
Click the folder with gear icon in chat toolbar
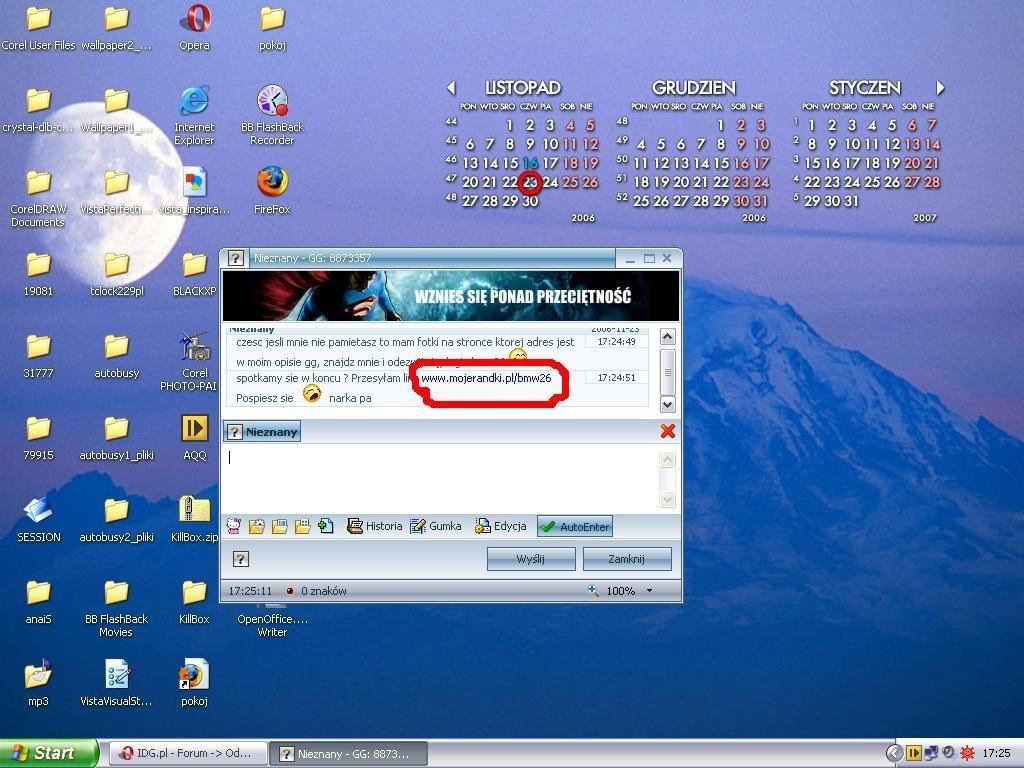[x=257, y=526]
